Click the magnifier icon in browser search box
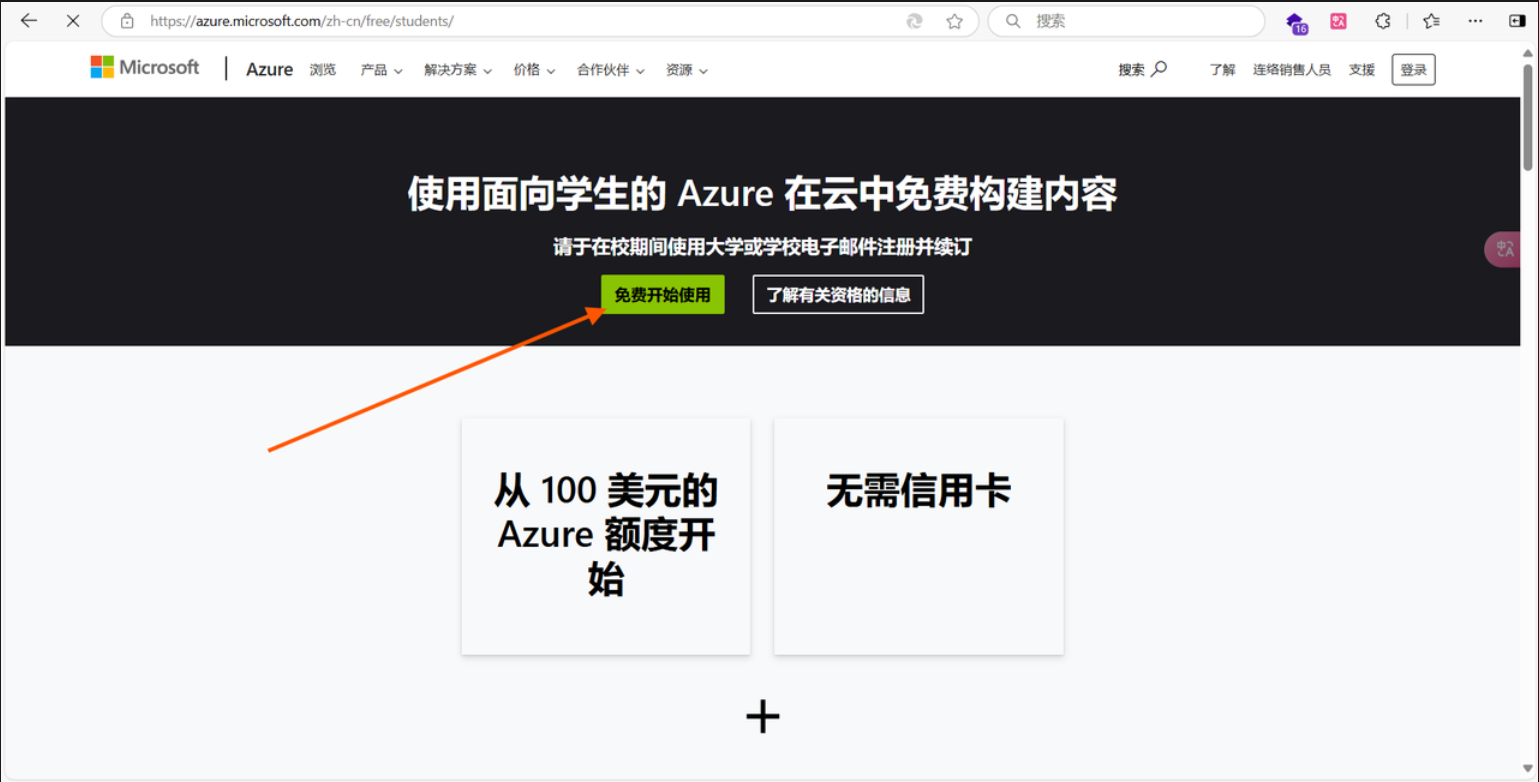Viewport: 1539px width, 782px height. click(x=1013, y=21)
